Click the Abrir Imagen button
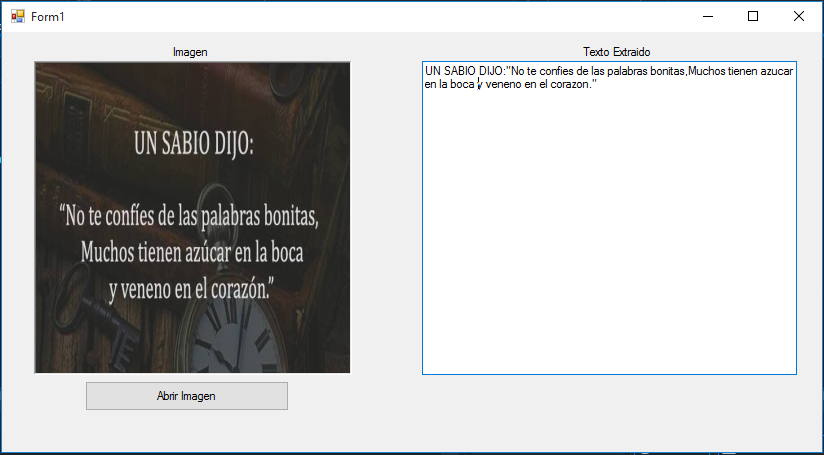 (187, 396)
